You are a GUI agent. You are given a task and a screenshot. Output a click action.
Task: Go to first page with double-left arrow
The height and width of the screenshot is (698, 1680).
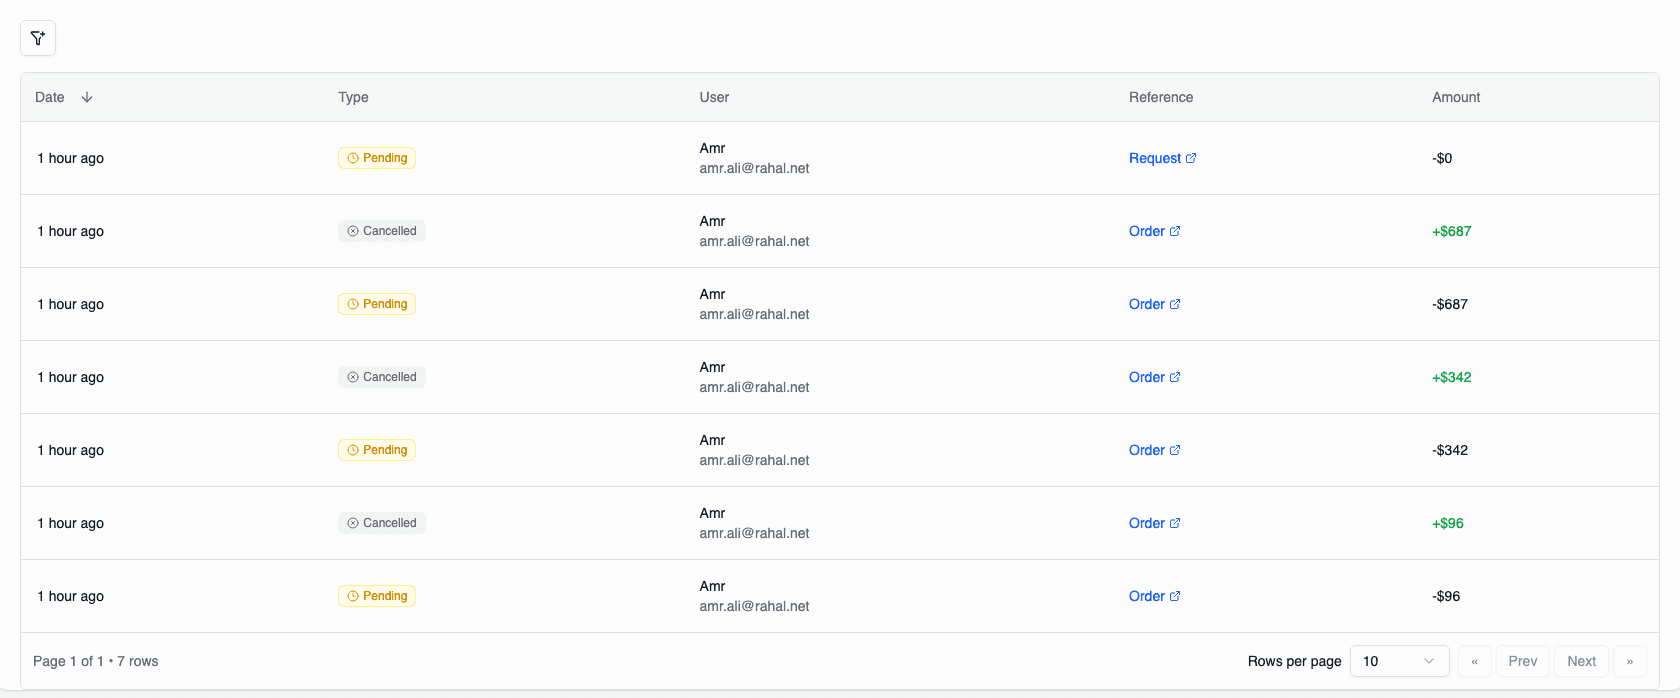1474,661
